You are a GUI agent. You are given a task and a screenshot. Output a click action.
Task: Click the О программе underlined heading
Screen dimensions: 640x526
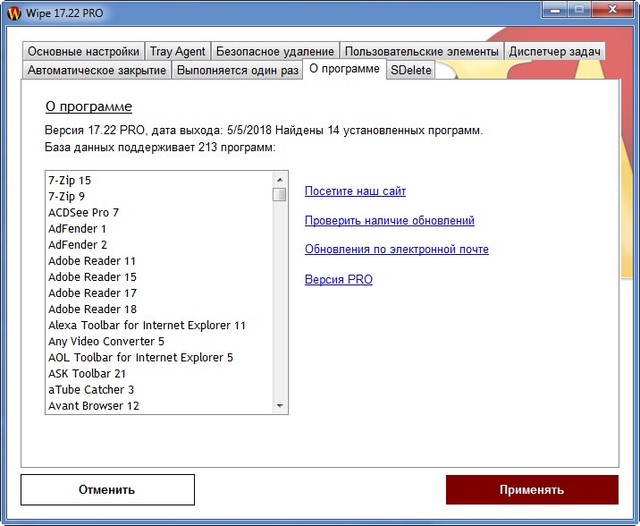click(x=89, y=107)
